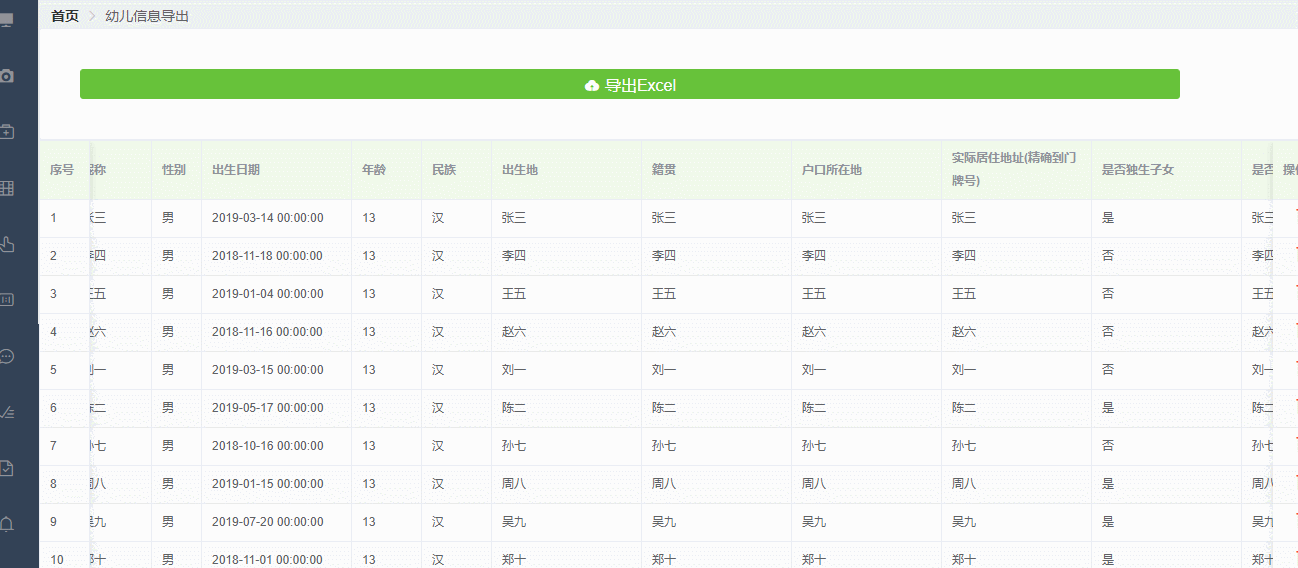Select birth date 2019-03-15 00:00:00
This screenshot has height=568, width=1298.
(x=267, y=370)
